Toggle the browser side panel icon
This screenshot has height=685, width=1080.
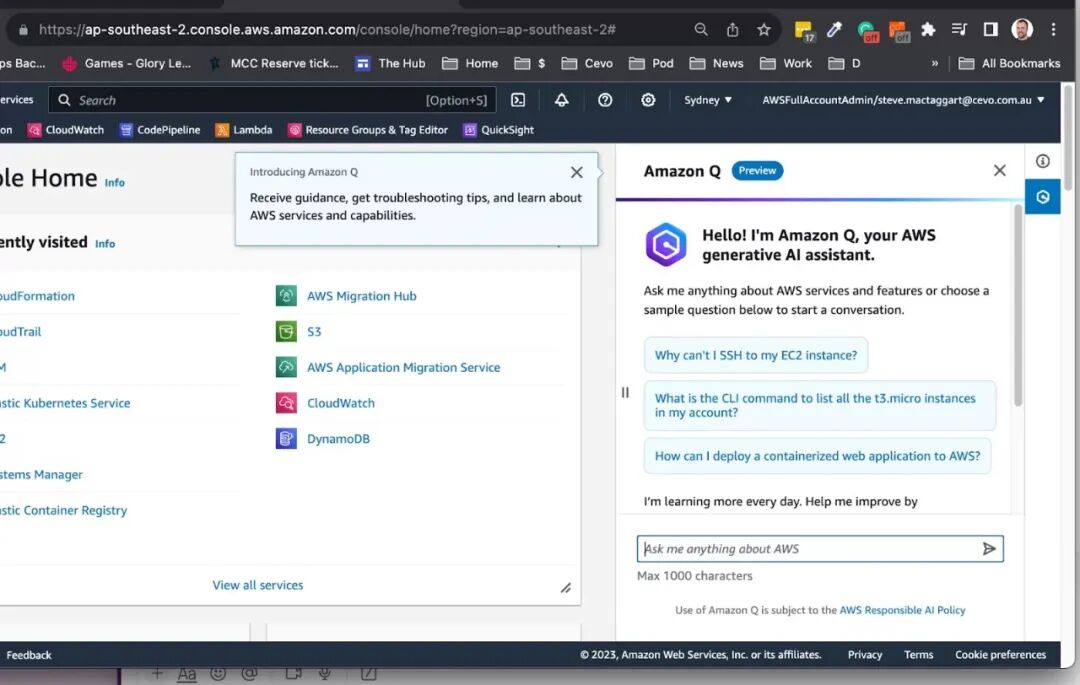[990, 30]
